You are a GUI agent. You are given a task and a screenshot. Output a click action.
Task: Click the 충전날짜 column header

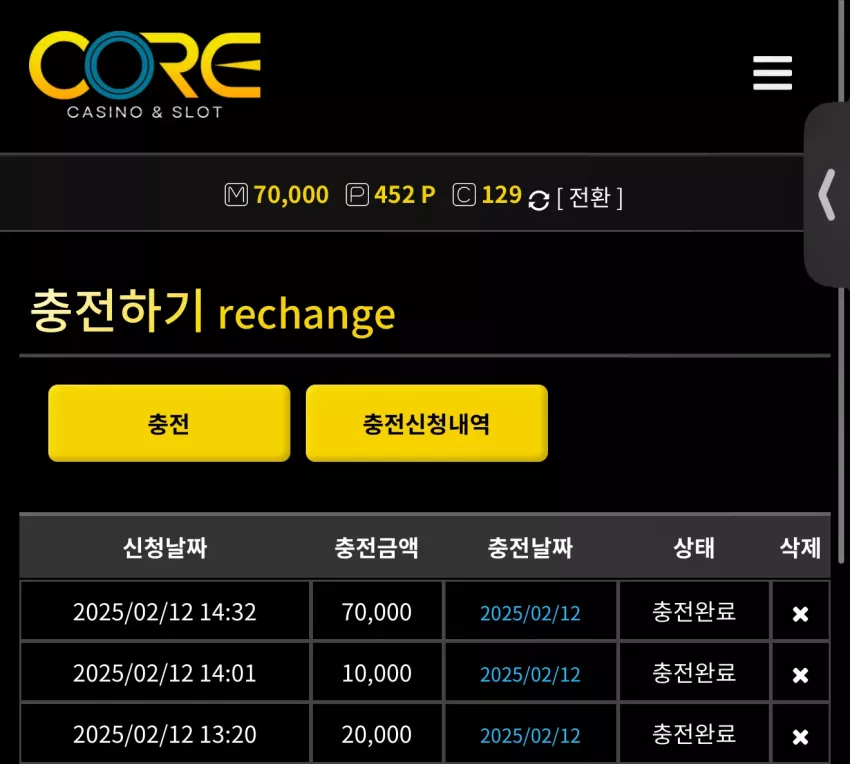tap(530, 548)
